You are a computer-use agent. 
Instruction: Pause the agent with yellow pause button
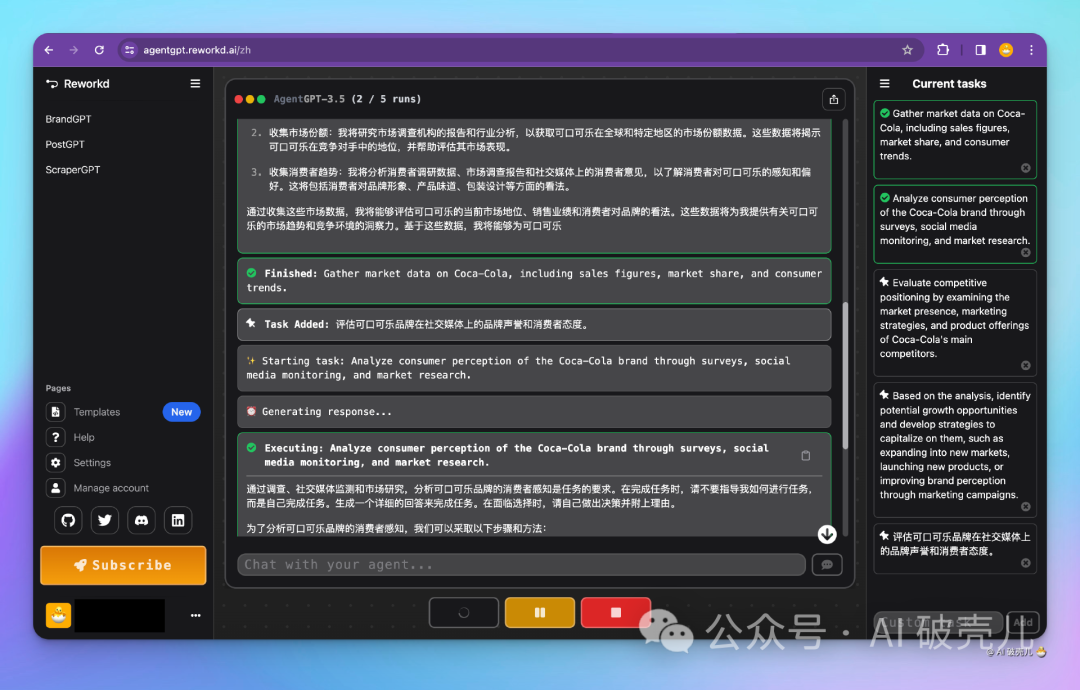[x=540, y=612]
